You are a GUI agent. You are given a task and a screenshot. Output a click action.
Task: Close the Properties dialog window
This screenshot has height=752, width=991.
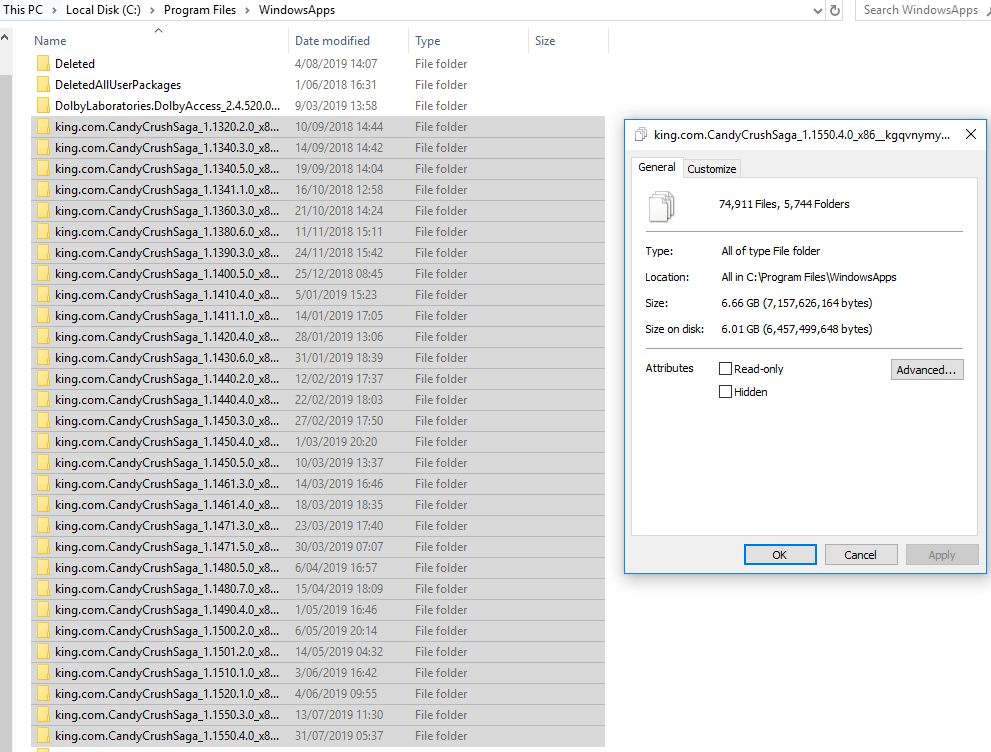pos(971,134)
